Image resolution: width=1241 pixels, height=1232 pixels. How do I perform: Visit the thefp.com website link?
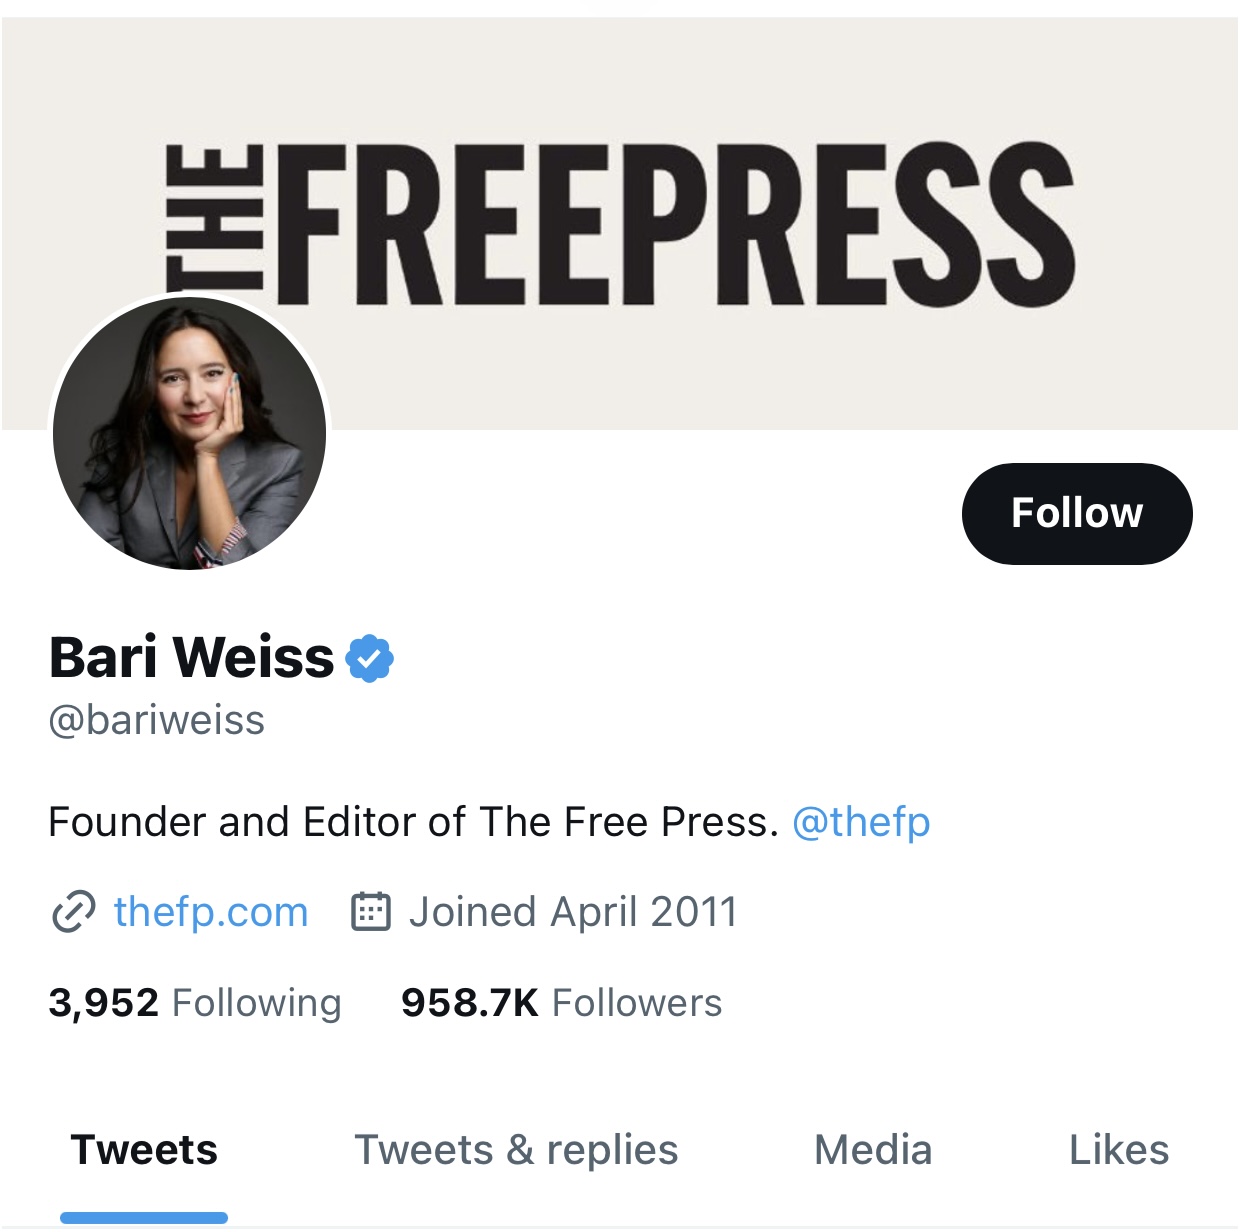211,911
